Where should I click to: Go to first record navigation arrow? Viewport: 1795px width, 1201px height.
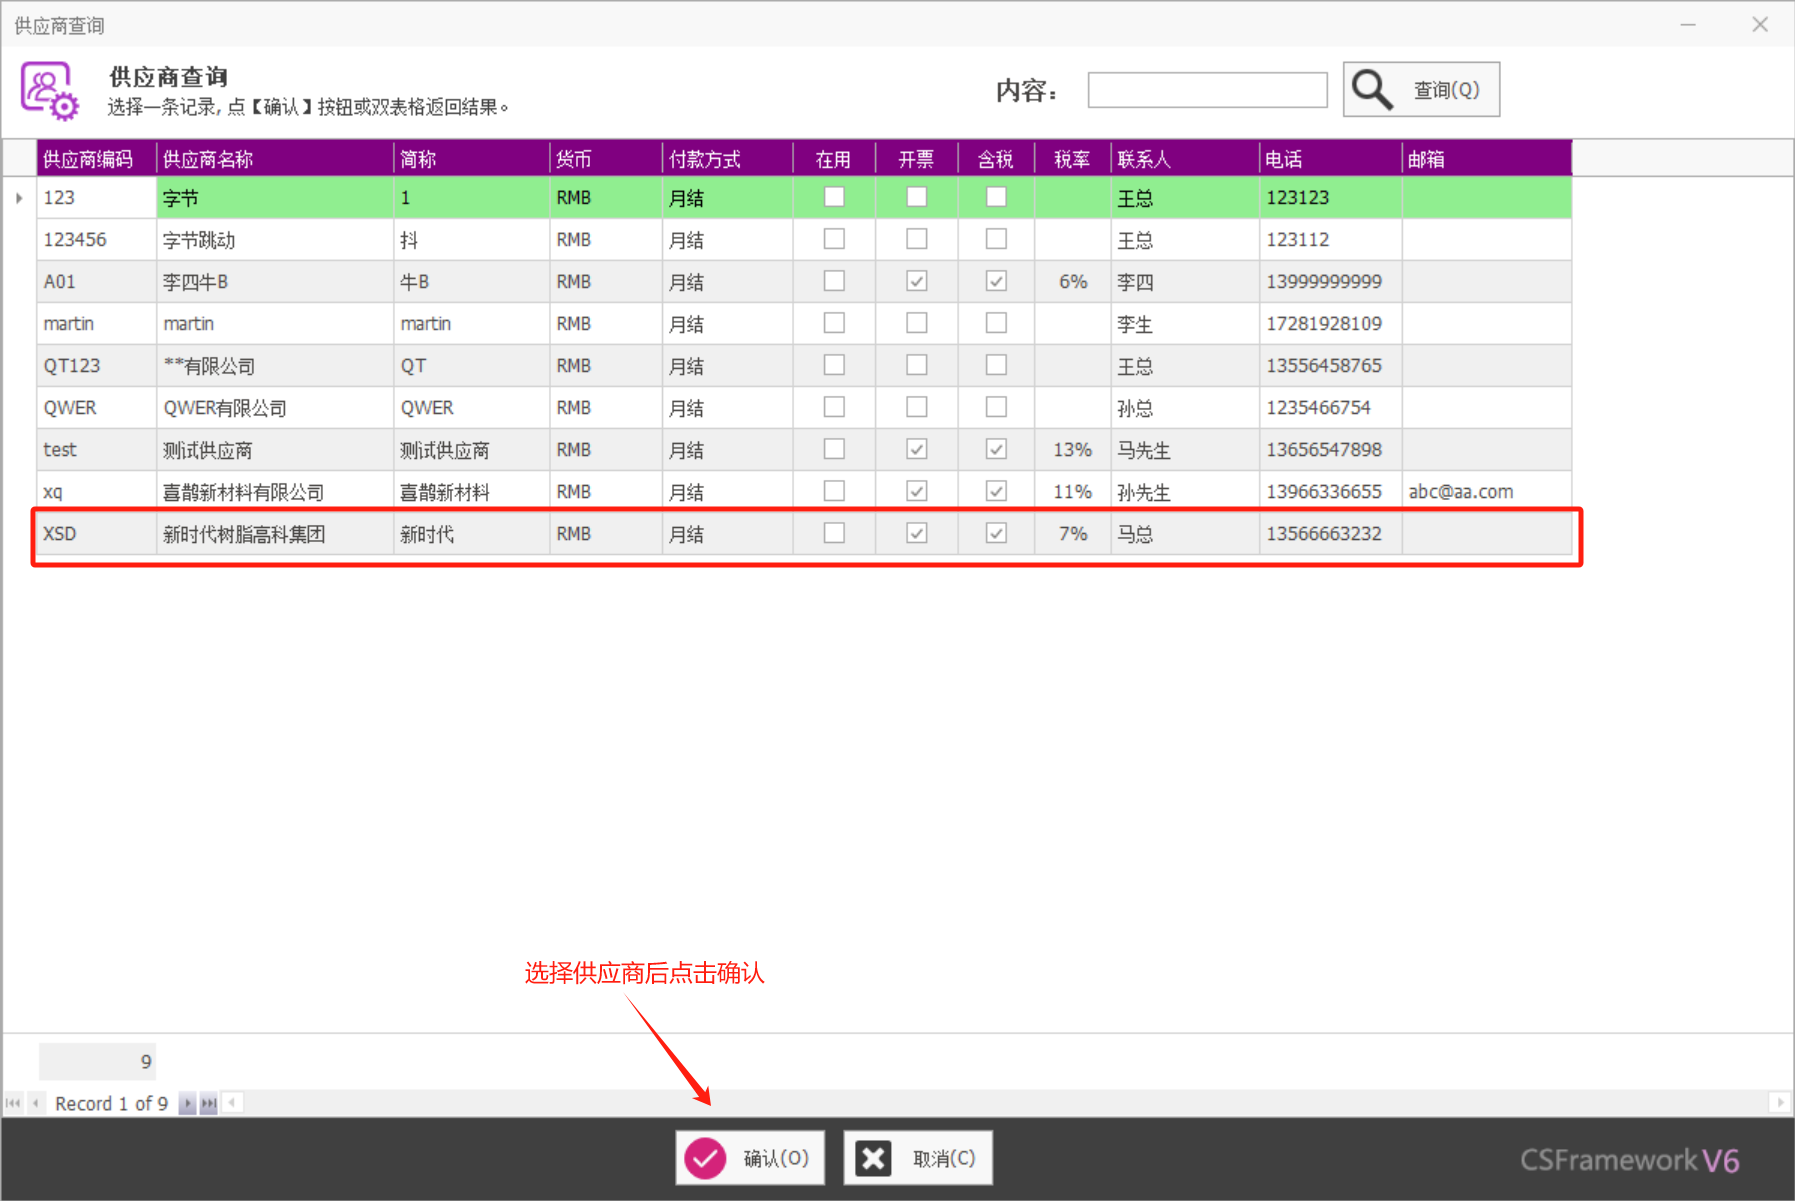click(13, 1103)
